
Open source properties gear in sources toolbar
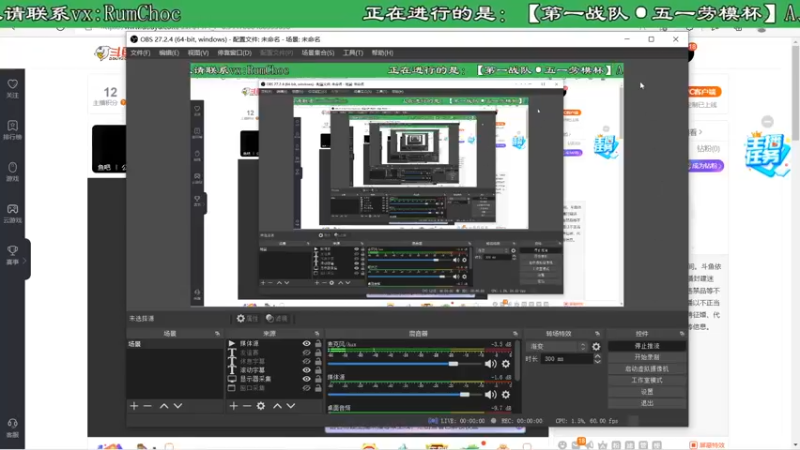click(261, 406)
